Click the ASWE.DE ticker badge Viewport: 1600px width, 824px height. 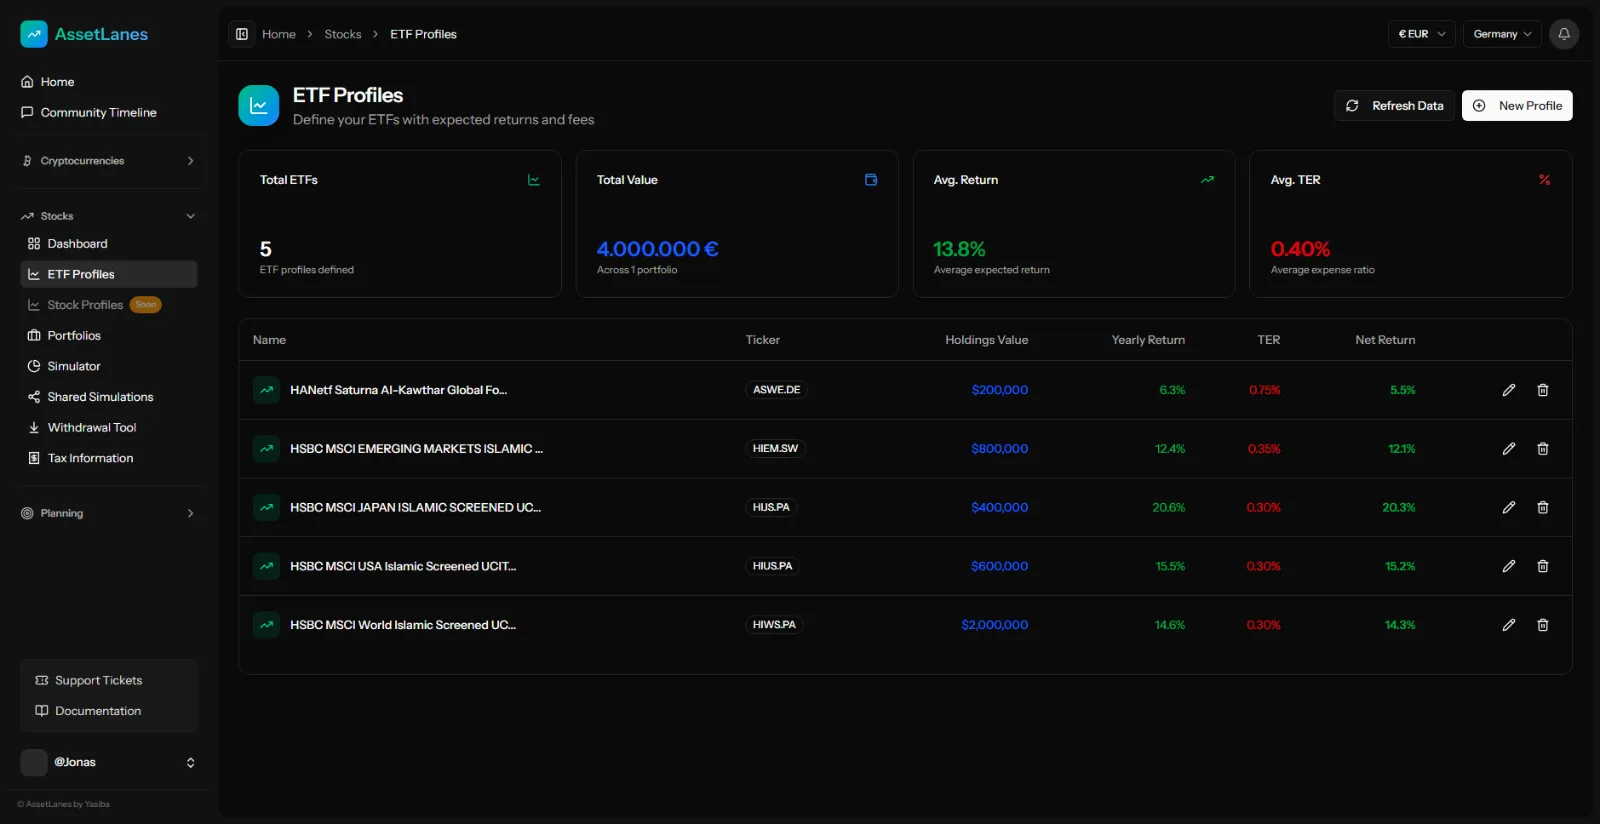[x=776, y=390]
